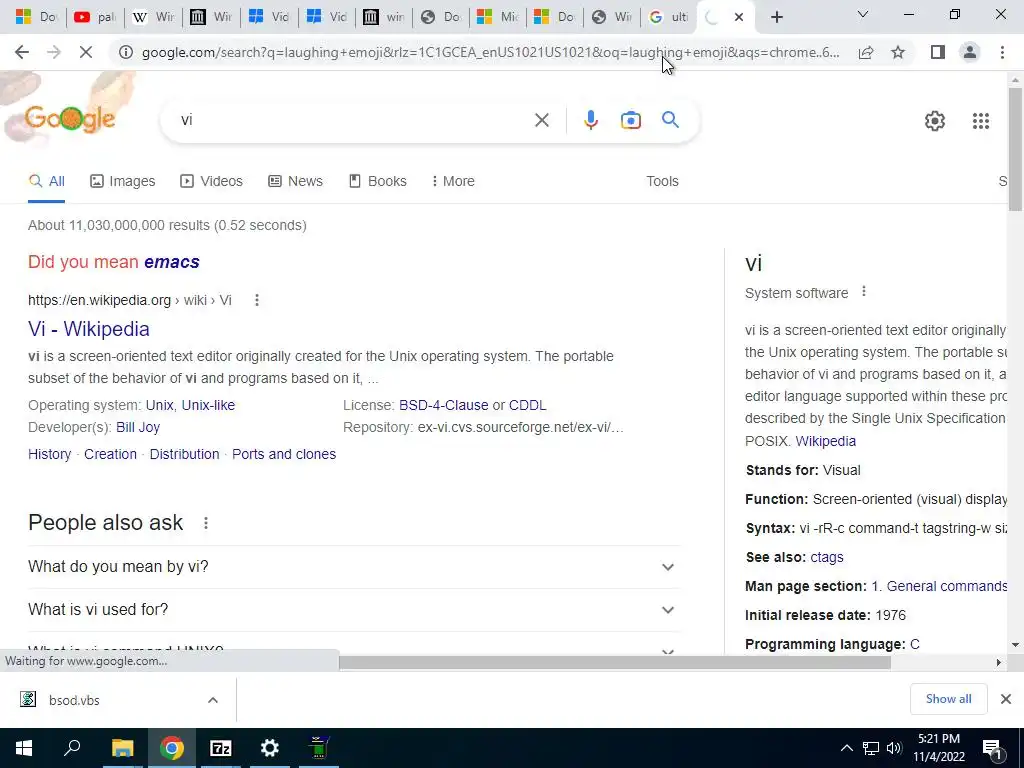Open search Tools
Screen dimensions: 1024x768
coord(662,182)
